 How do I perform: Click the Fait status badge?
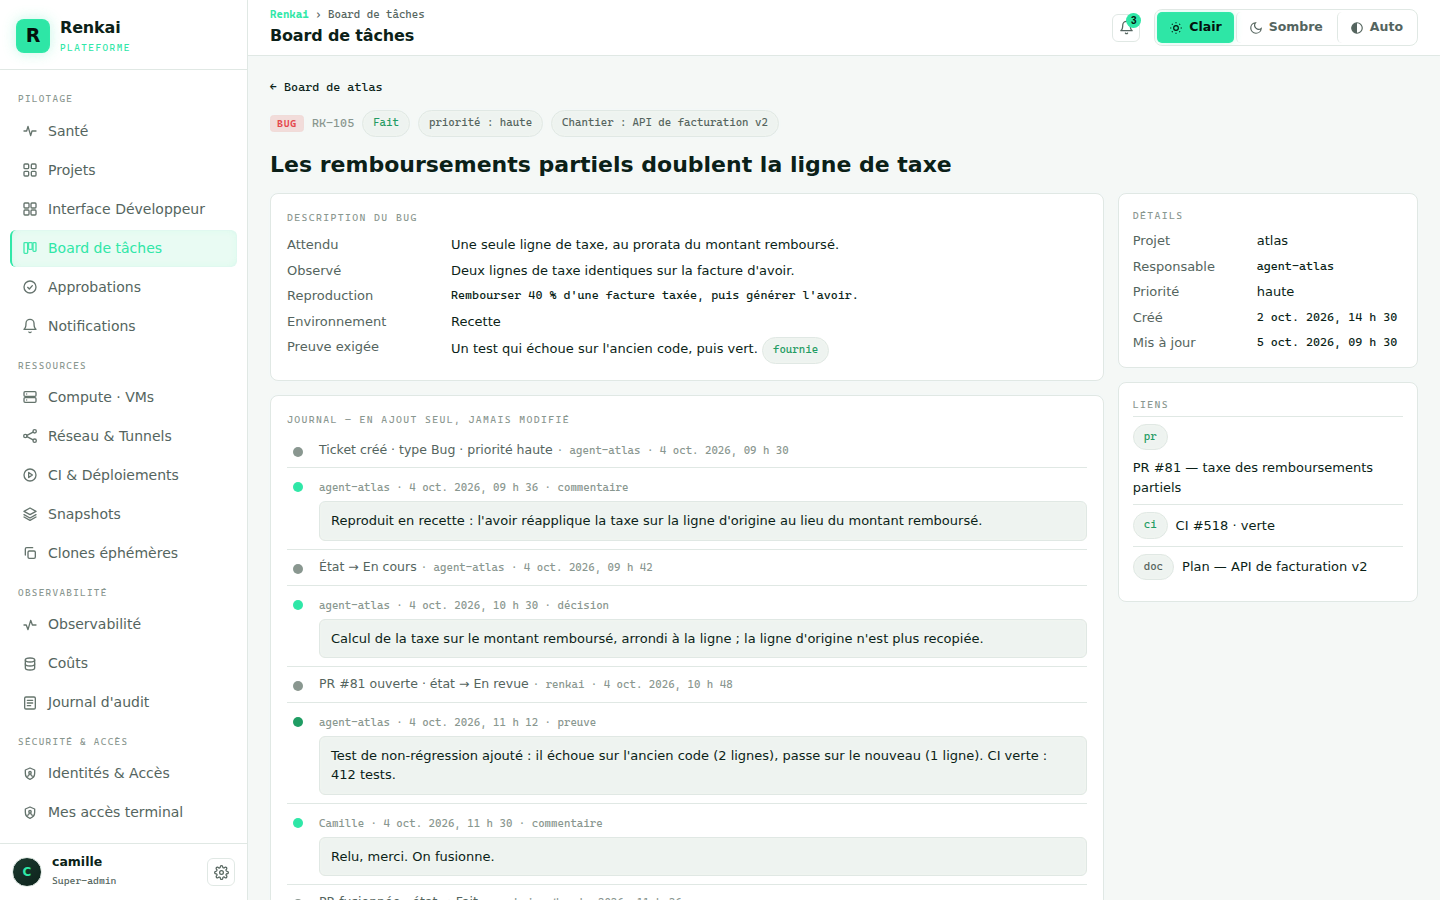(x=386, y=123)
